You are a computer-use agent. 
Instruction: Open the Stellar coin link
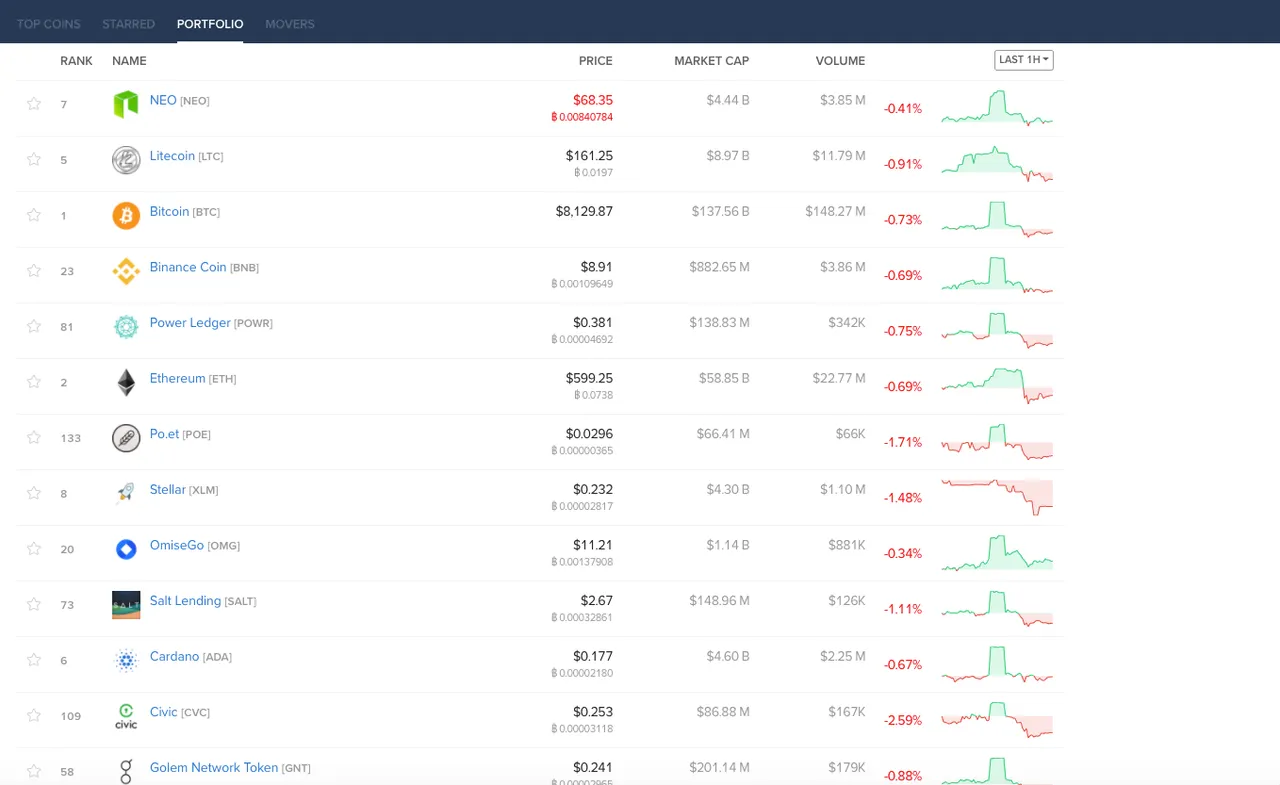pos(168,490)
